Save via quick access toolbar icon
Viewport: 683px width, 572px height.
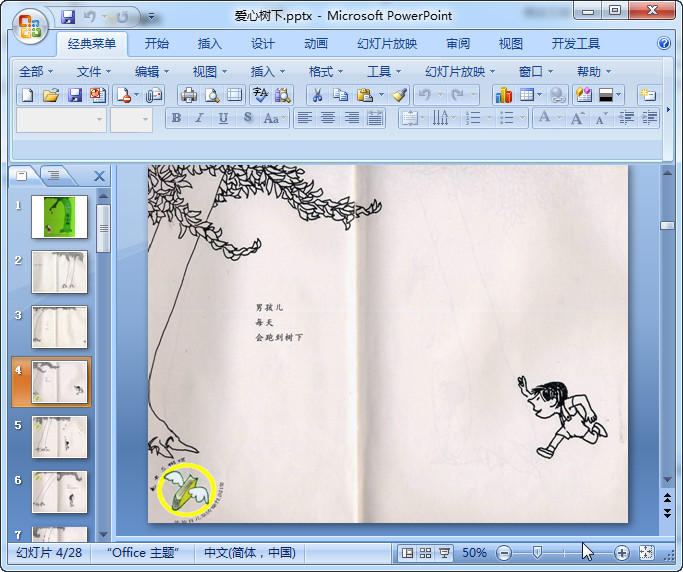(68, 17)
